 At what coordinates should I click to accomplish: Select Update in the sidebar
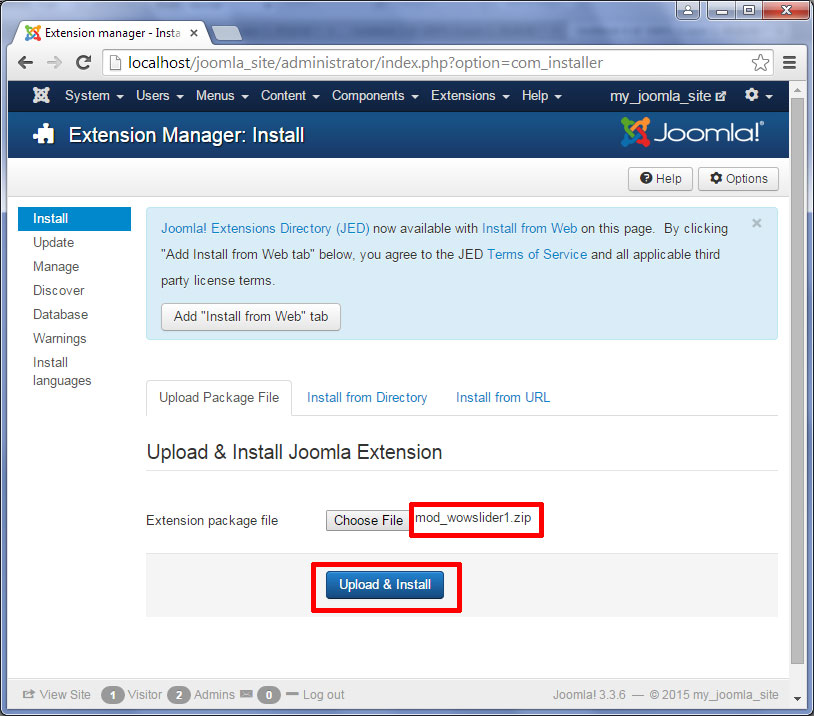(x=53, y=242)
